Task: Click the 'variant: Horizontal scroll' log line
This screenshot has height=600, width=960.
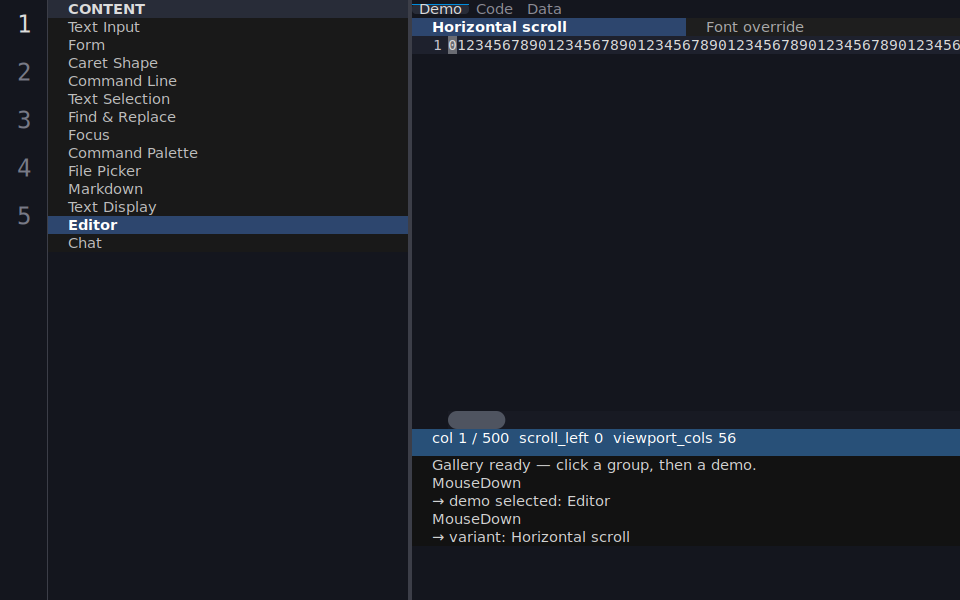Action: [531, 537]
